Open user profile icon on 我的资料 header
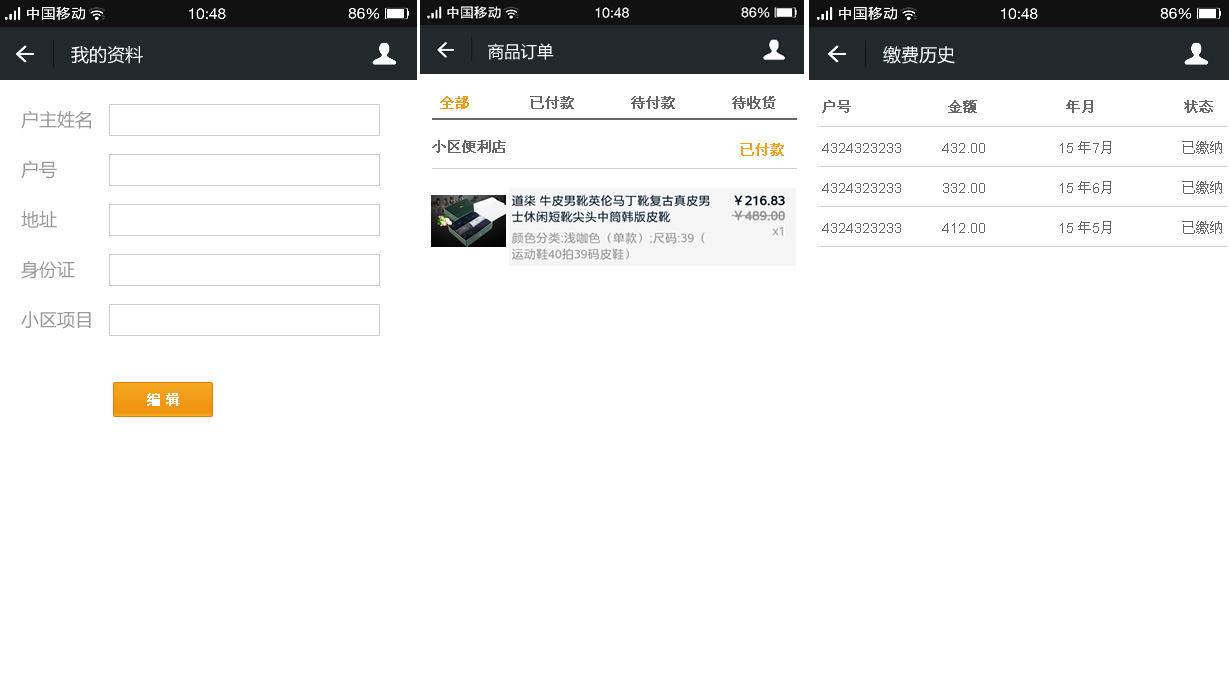This screenshot has width=1229, height=700. (x=384, y=55)
